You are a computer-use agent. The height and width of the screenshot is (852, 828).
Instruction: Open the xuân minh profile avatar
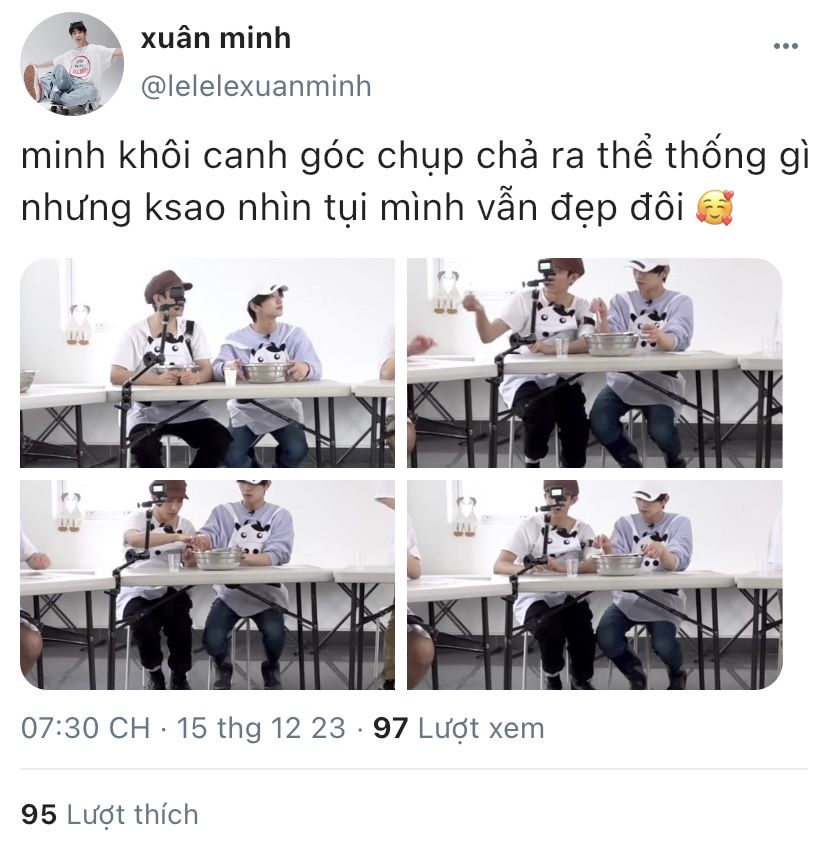(72, 64)
